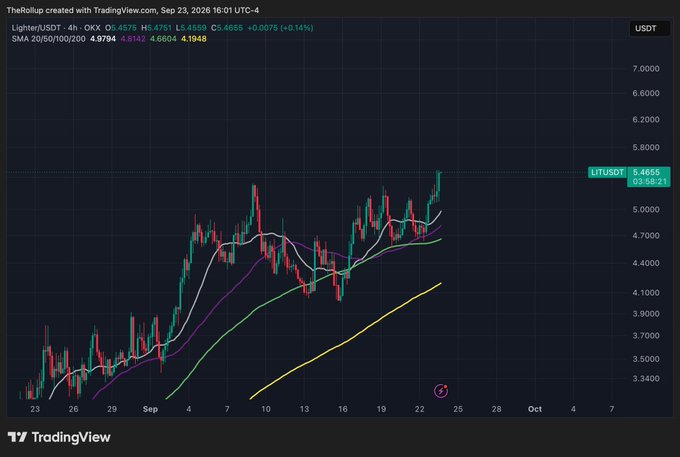Click the current price 5.4655 tag
Image resolution: width=680 pixels, height=457 pixels.
pos(646,172)
